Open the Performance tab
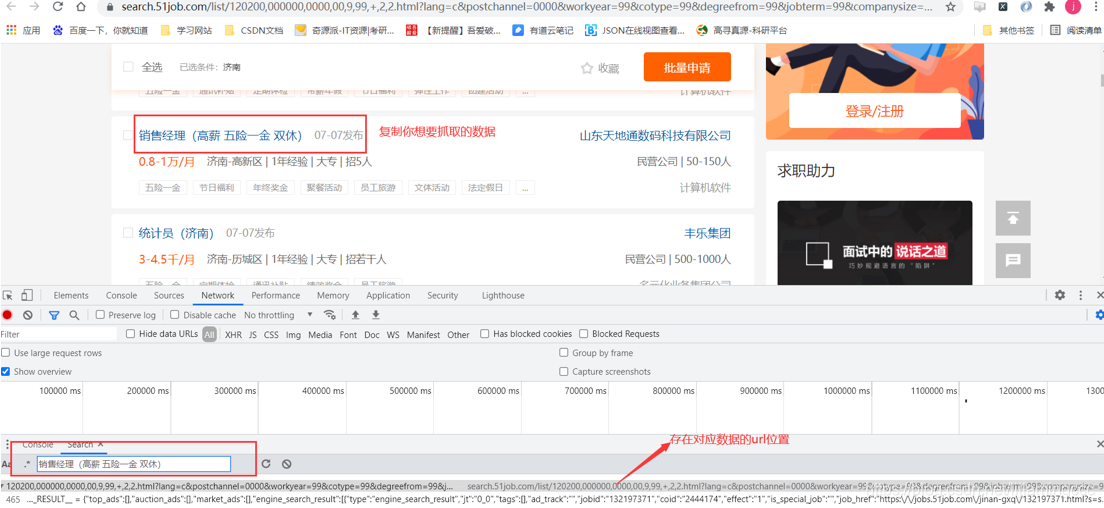 click(x=275, y=296)
